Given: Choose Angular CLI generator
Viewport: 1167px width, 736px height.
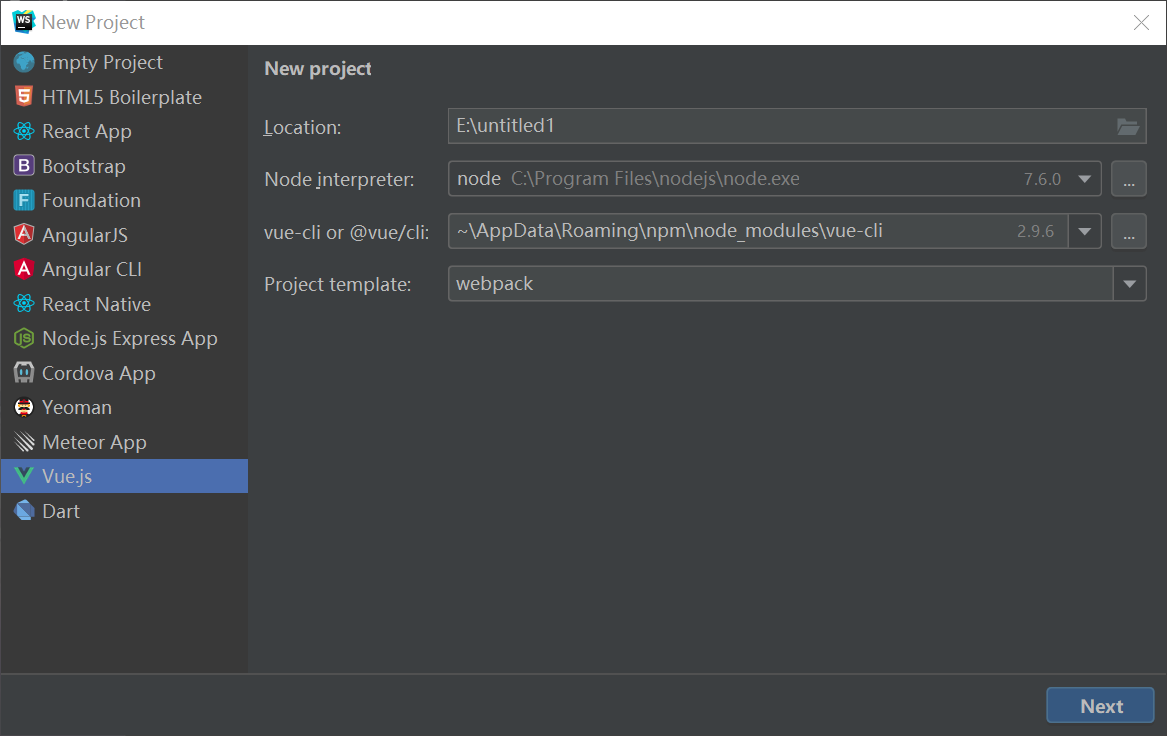Looking at the screenshot, I should tap(124, 269).
